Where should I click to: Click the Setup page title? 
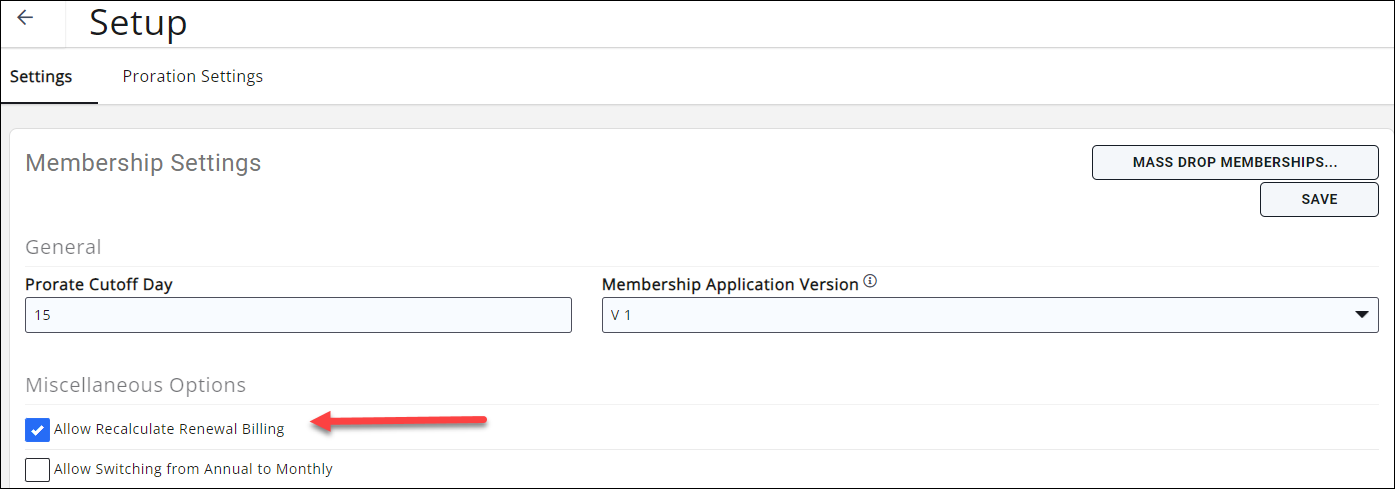coord(138,23)
